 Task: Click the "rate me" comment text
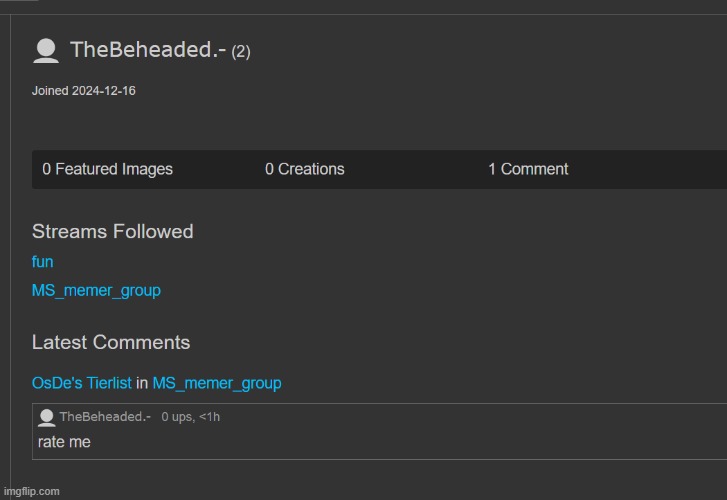[x=64, y=441]
